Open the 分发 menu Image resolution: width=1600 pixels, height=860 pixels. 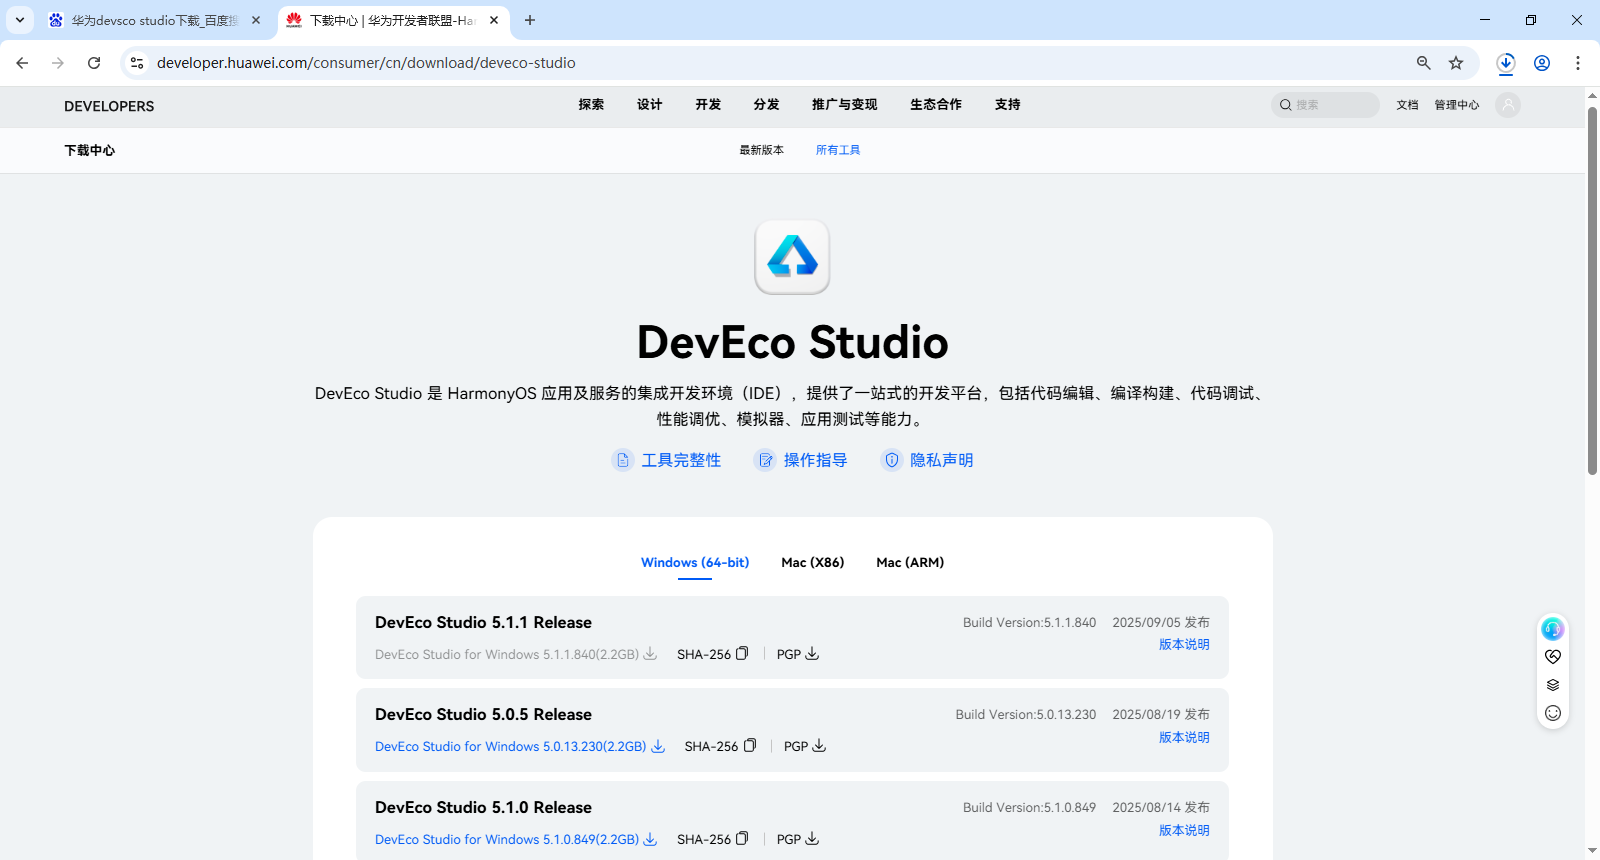click(767, 105)
